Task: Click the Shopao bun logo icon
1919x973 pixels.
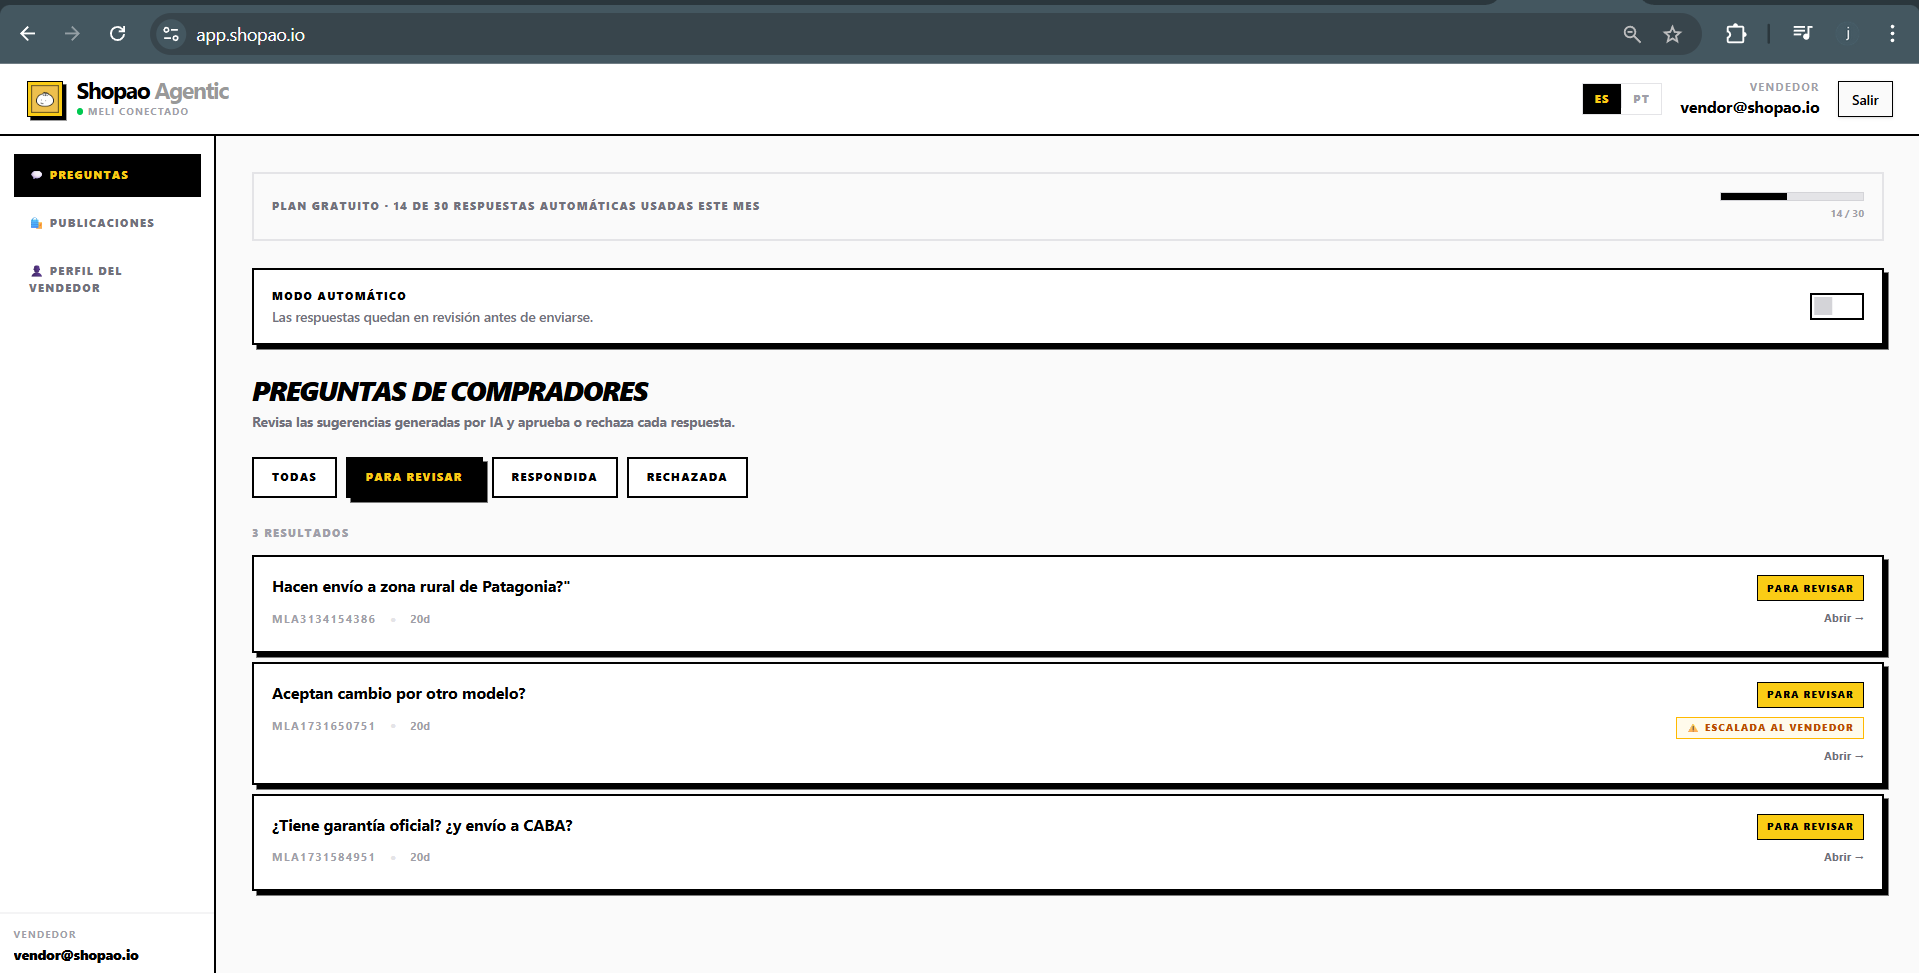Action: click(x=46, y=100)
